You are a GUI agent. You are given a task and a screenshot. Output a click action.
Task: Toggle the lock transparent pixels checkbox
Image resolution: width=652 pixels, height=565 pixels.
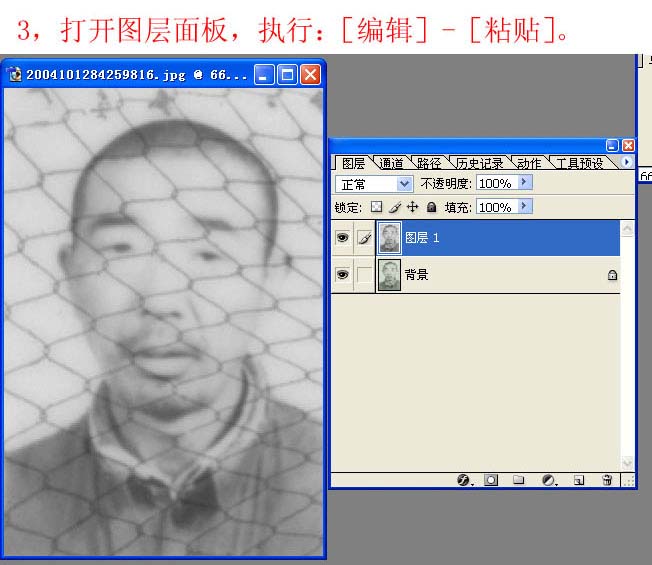point(376,207)
